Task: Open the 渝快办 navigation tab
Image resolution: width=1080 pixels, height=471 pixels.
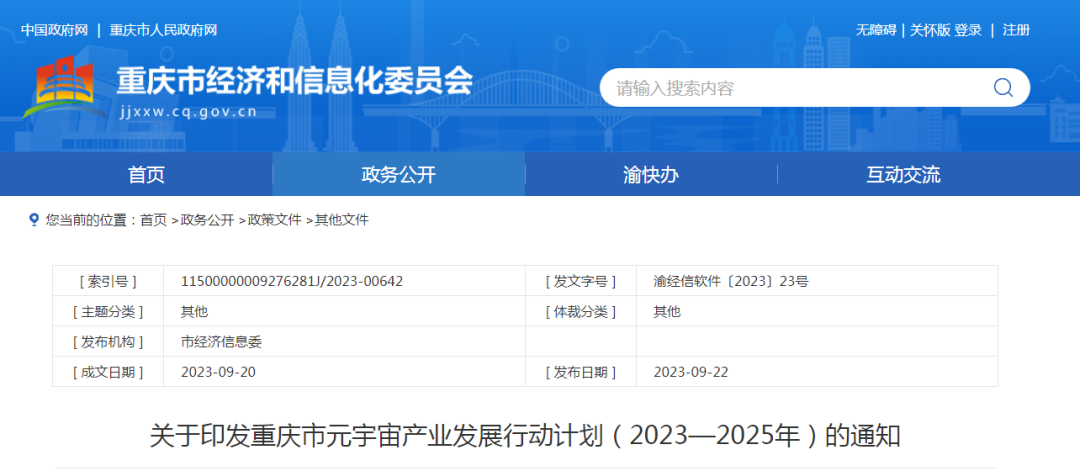Action: coord(651,175)
